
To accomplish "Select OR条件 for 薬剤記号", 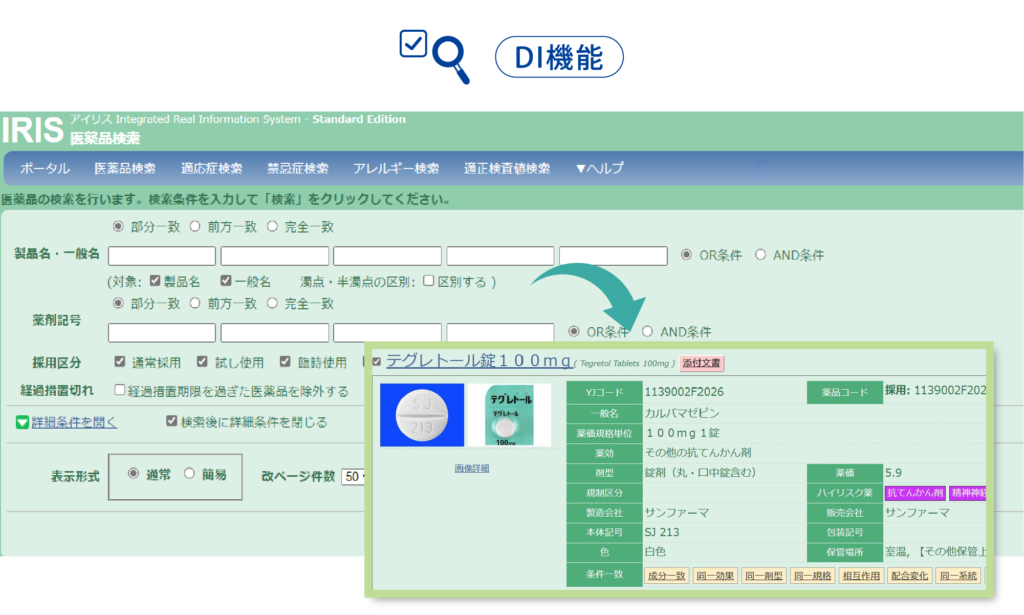I will click(x=574, y=332).
